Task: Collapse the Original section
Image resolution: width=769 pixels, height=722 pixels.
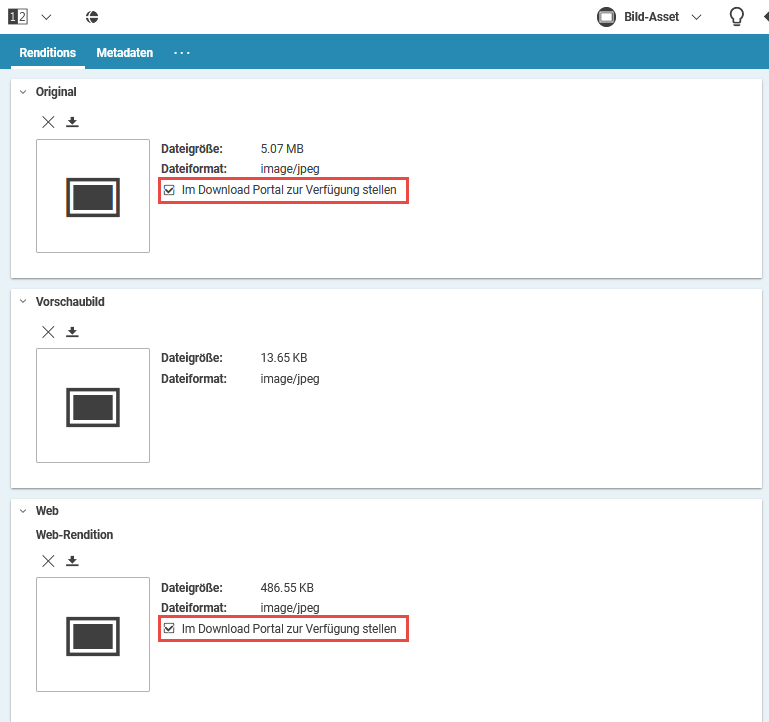Action: (22, 92)
